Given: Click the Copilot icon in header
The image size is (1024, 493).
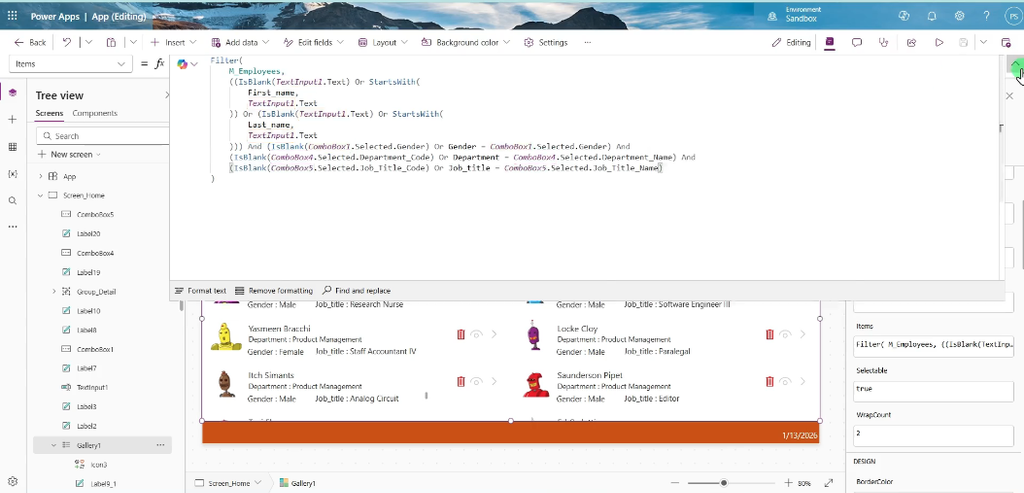Looking at the screenshot, I should pyautogui.click(x=904, y=16).
